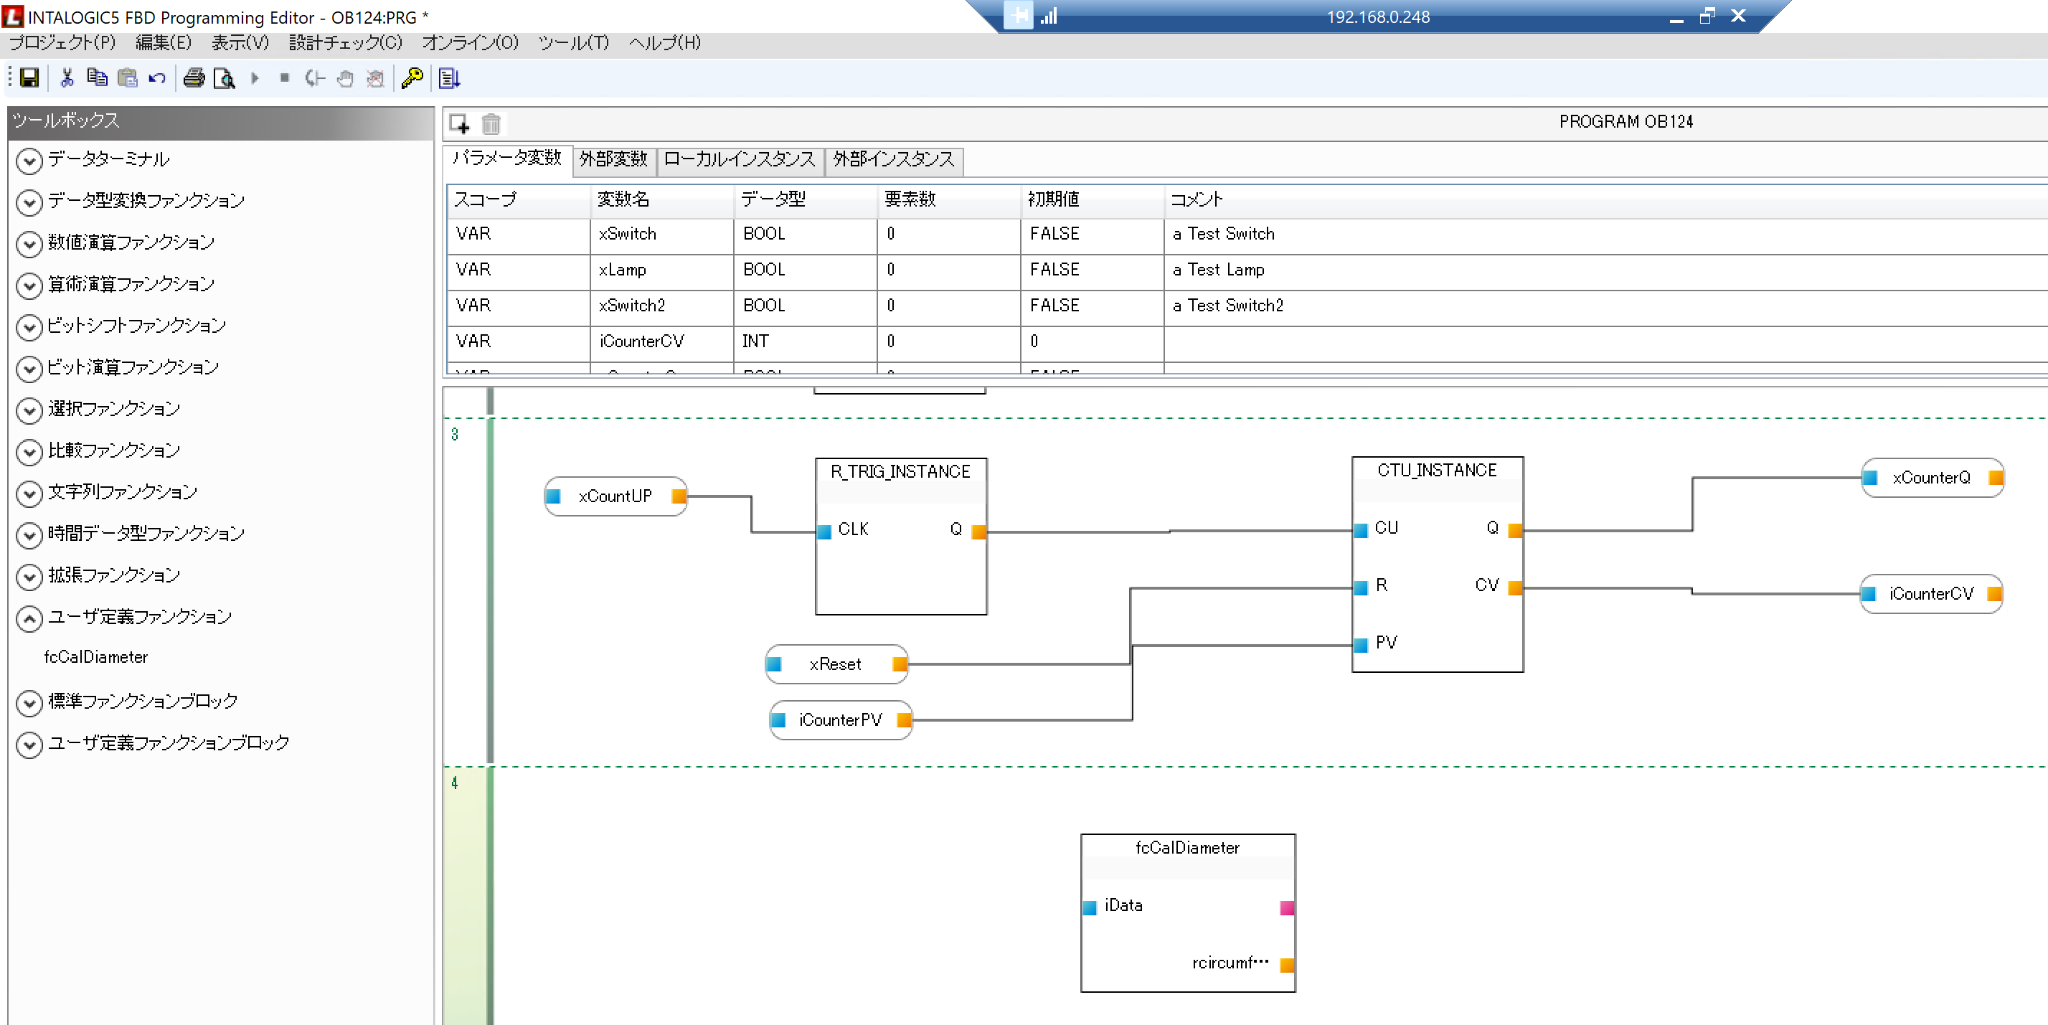Screen dimensions: 2048x1025
Task: Select the xReset variable terminal
Action: coord(835,664)
